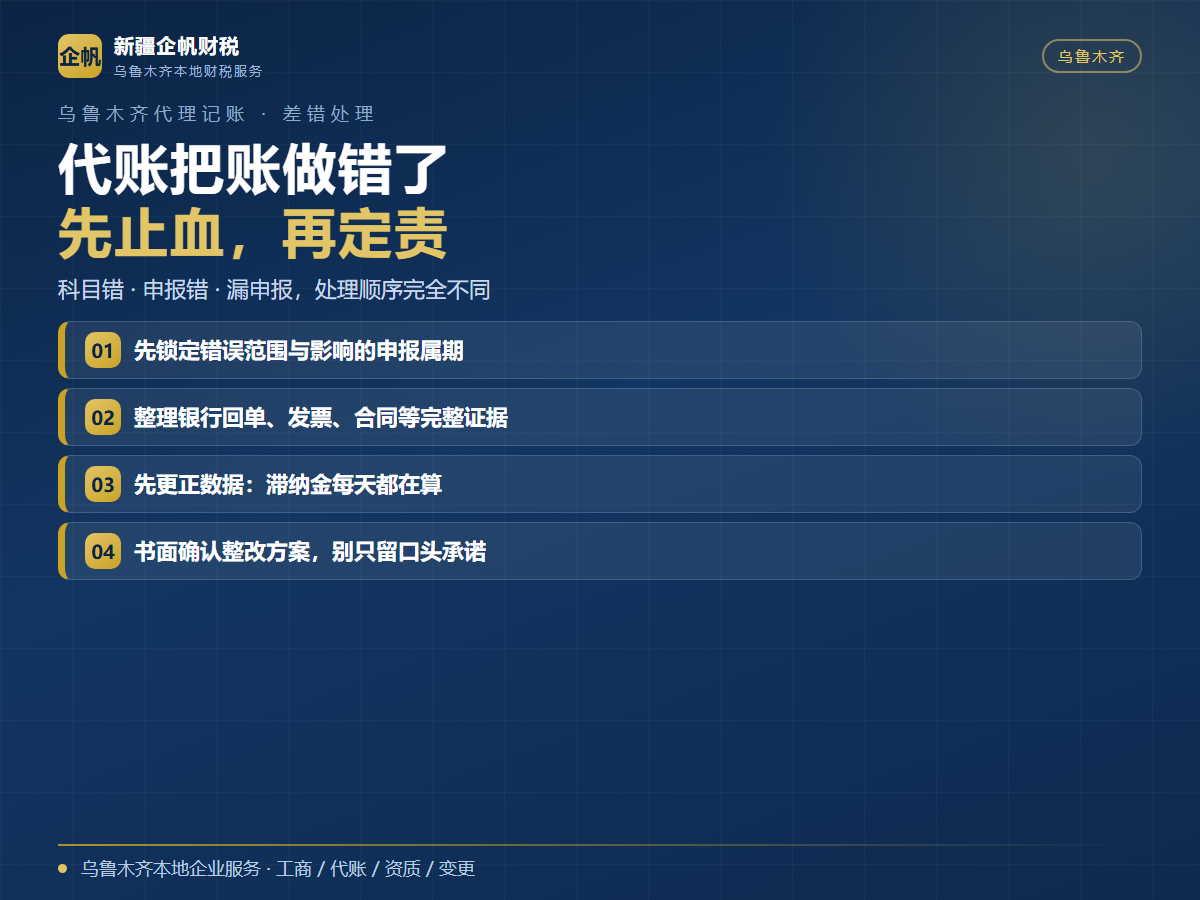This screenshot has height=900, width=1200.
Task: Click the text 书面确认整改方案，别只留口头承诺
Action: coord(310,552)
